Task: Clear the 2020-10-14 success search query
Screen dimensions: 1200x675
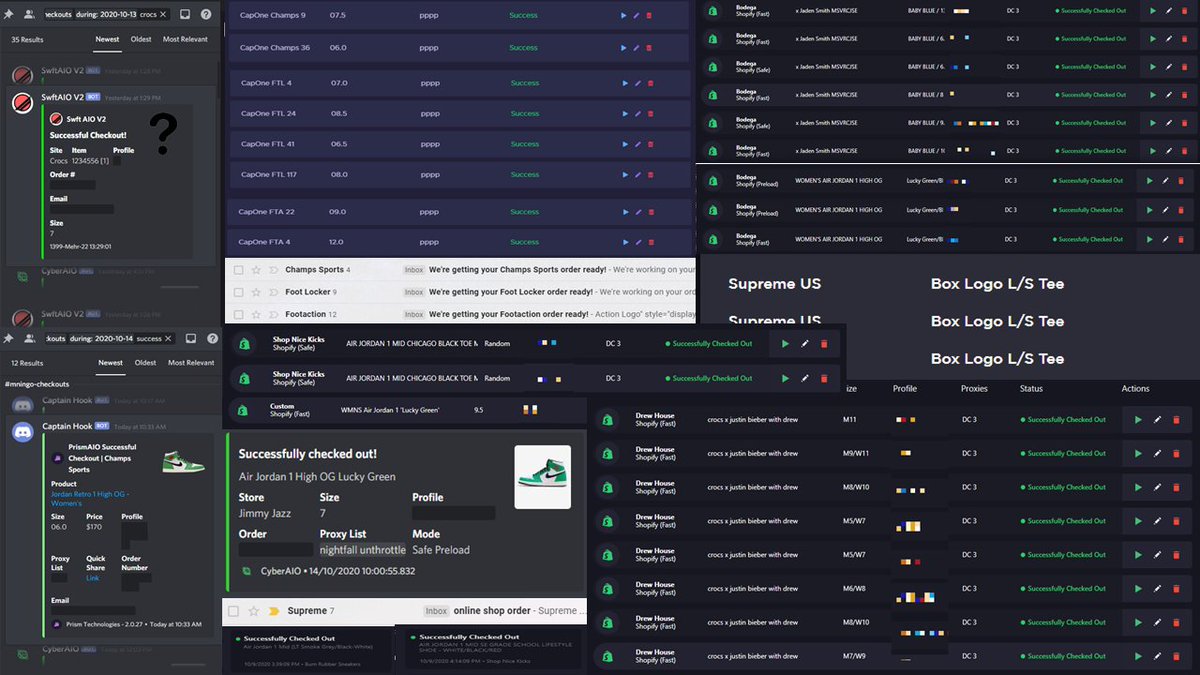Action: click(x=170, y=338)
